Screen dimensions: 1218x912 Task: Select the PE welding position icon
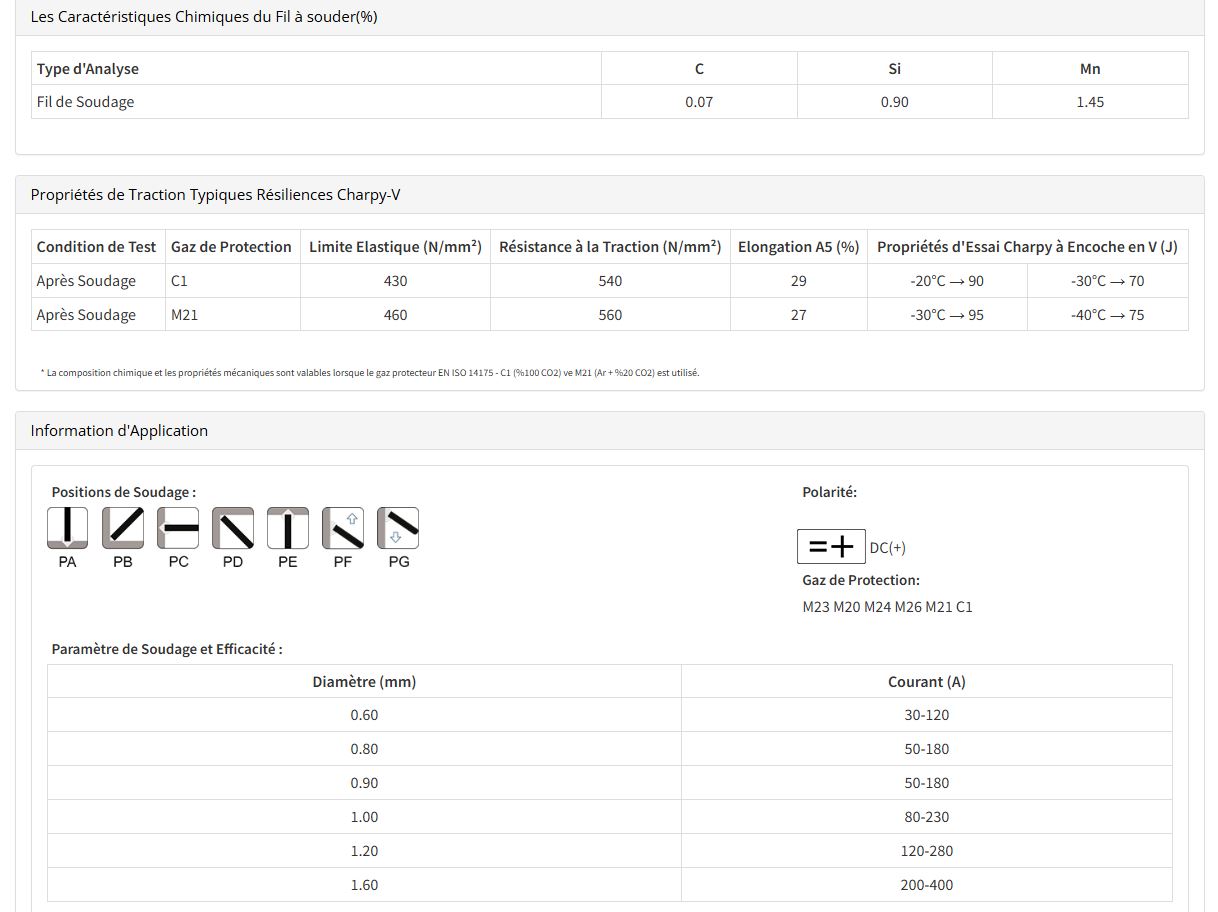[x=288, y=528]
